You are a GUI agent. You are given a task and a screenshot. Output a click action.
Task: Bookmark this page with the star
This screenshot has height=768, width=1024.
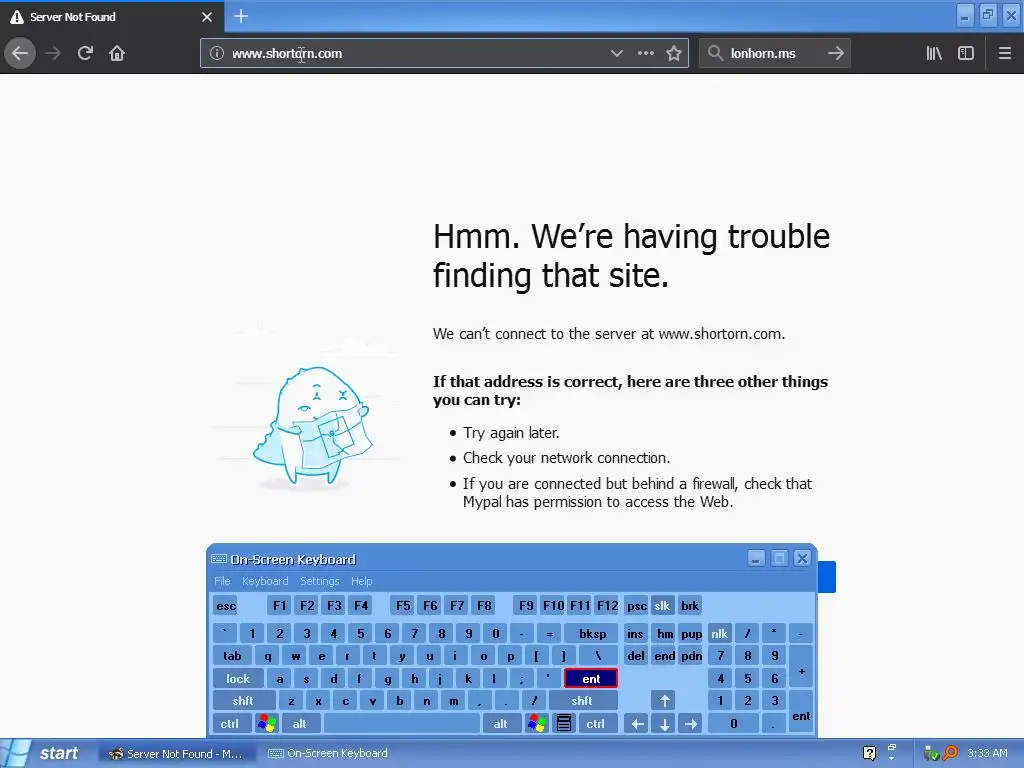pos(674,54)
